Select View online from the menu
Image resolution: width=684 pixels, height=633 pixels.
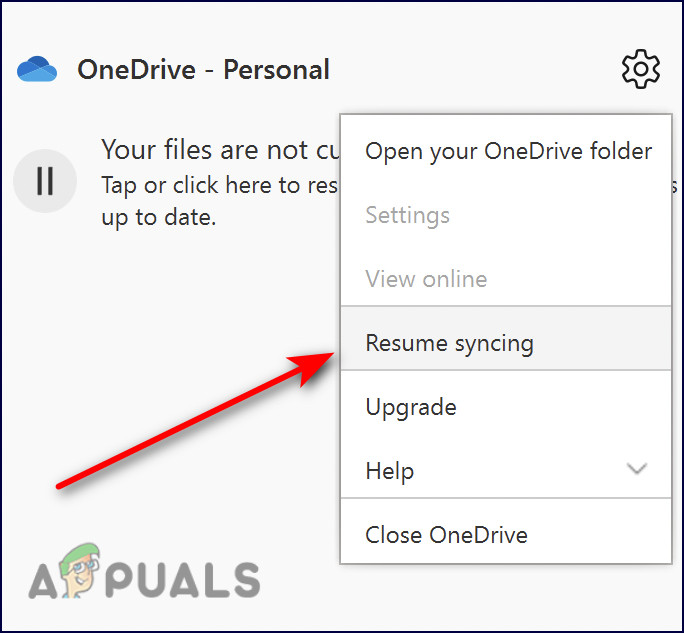[x=426, y=279]
